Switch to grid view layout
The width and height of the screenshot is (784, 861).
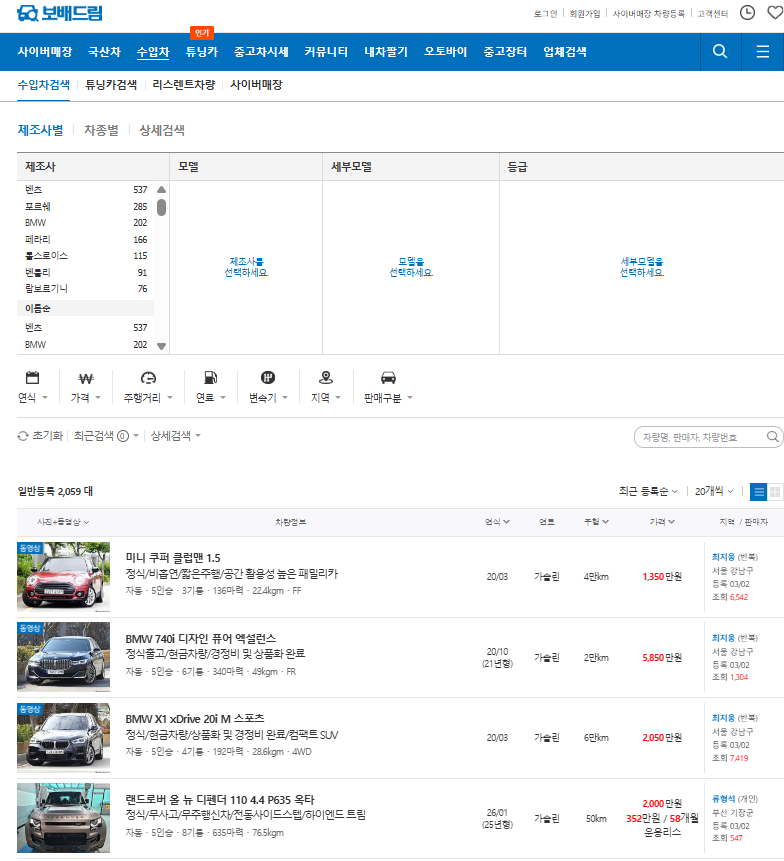point(775,491)
